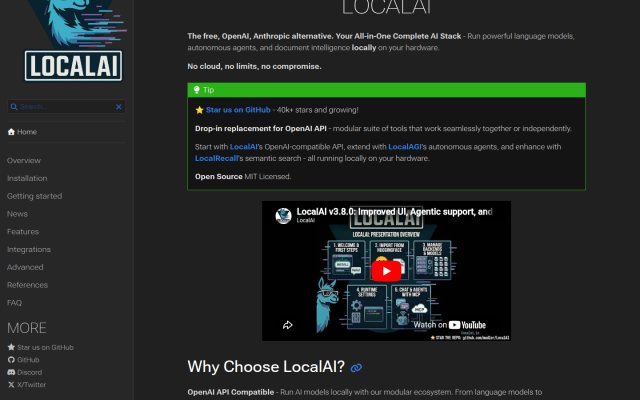The width and height of the screenshot is (640, 400).
Task: Click the Home house icon
Action: 11,132
